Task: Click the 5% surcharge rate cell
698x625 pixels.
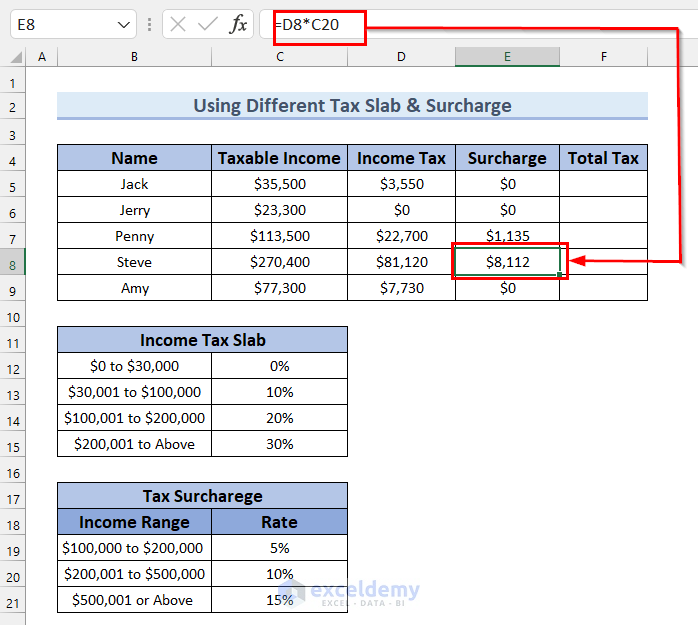Action: click(x=280, y=548)
